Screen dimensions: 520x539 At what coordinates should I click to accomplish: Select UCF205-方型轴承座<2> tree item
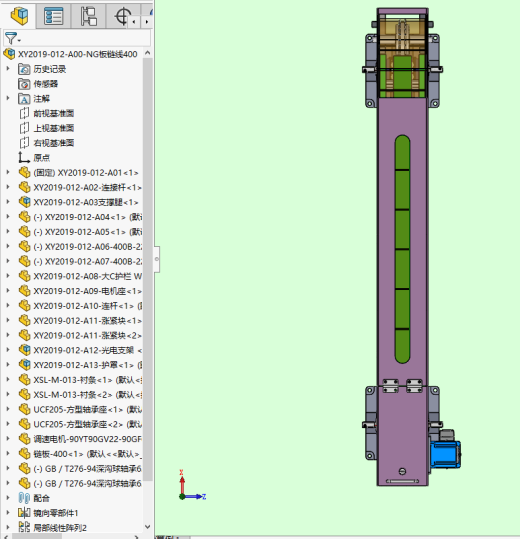coord(88,424)
